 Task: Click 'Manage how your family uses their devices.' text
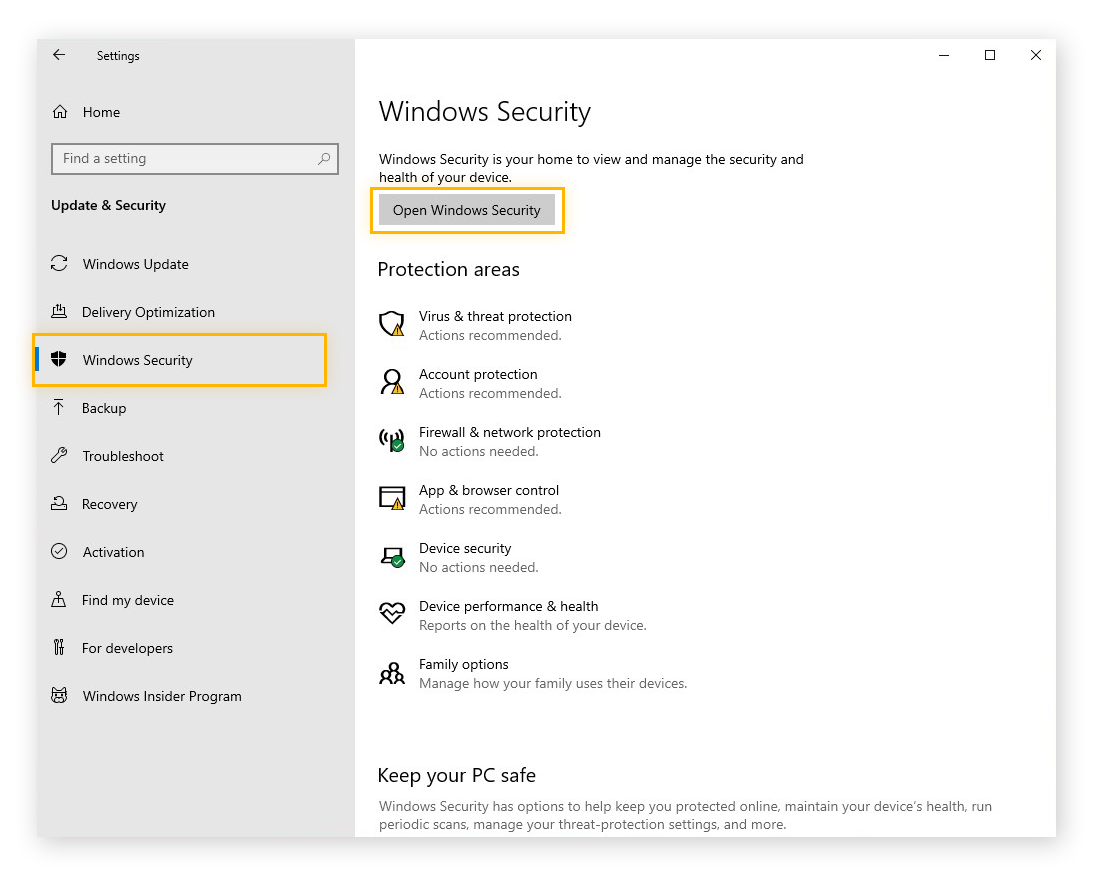[x=553, y=683]
